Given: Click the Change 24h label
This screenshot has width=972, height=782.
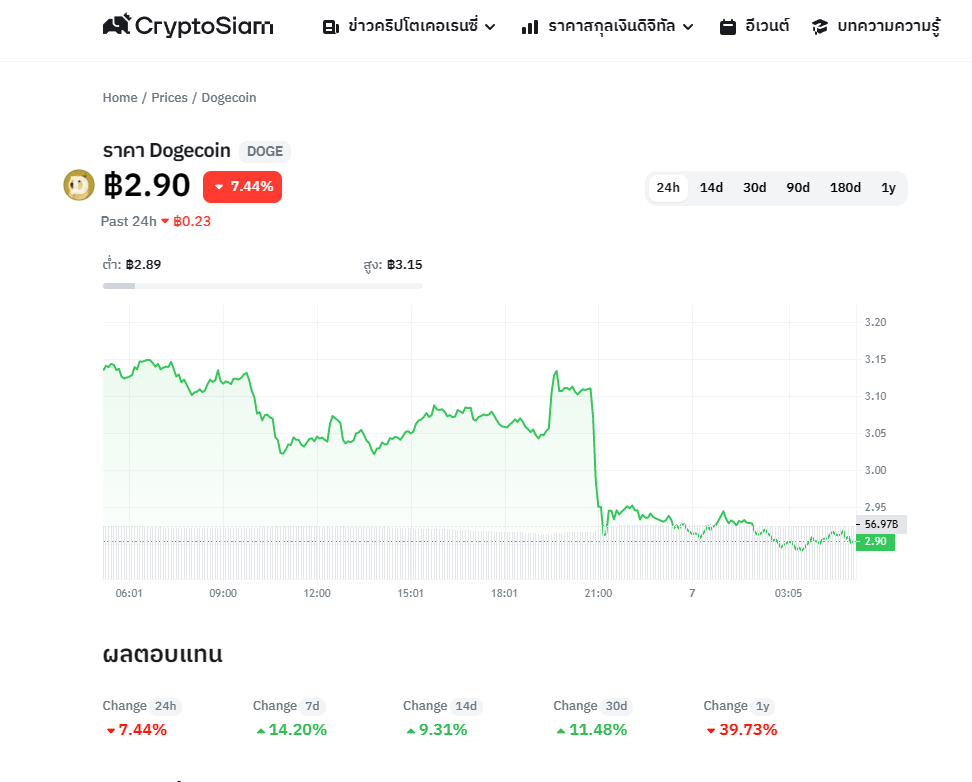Looking at the screenshot, I should [x=142, y=706].
